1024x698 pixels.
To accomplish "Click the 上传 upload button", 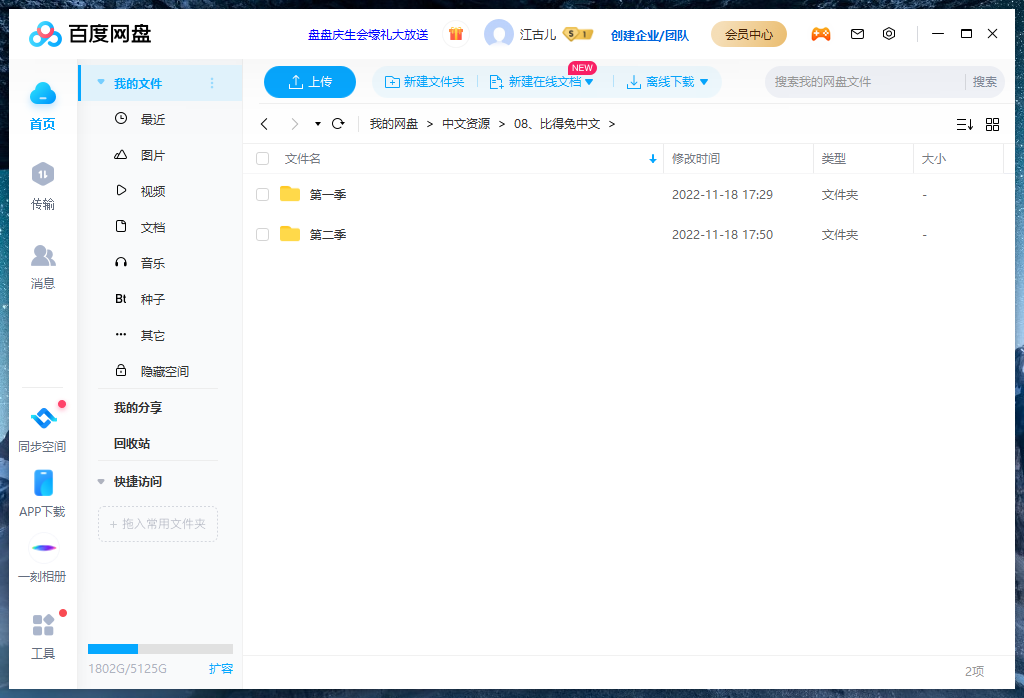I will (310, 81).
